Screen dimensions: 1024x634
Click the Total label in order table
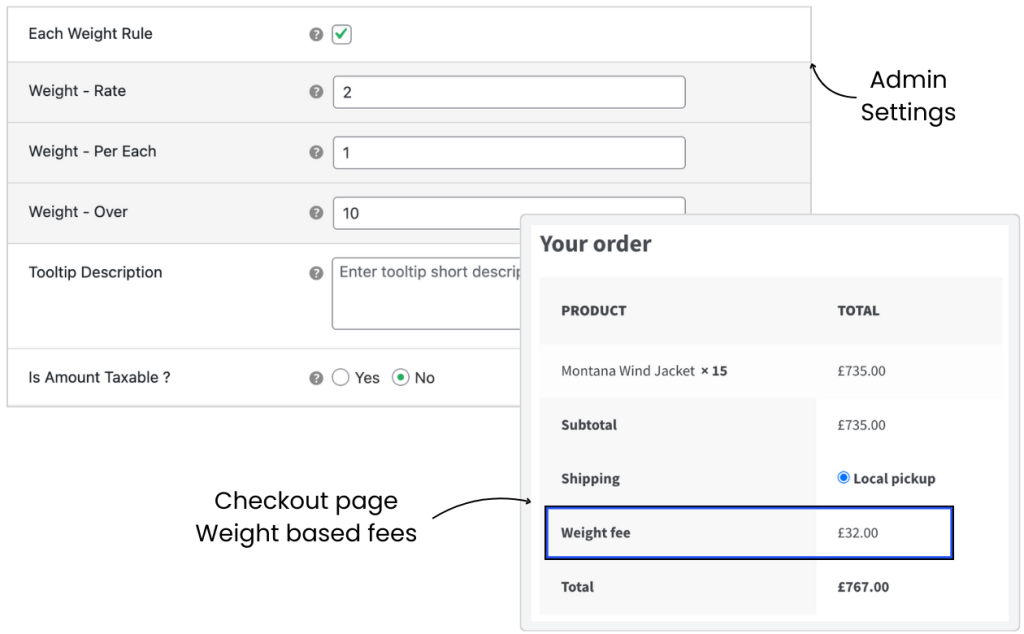coord(577,587)
